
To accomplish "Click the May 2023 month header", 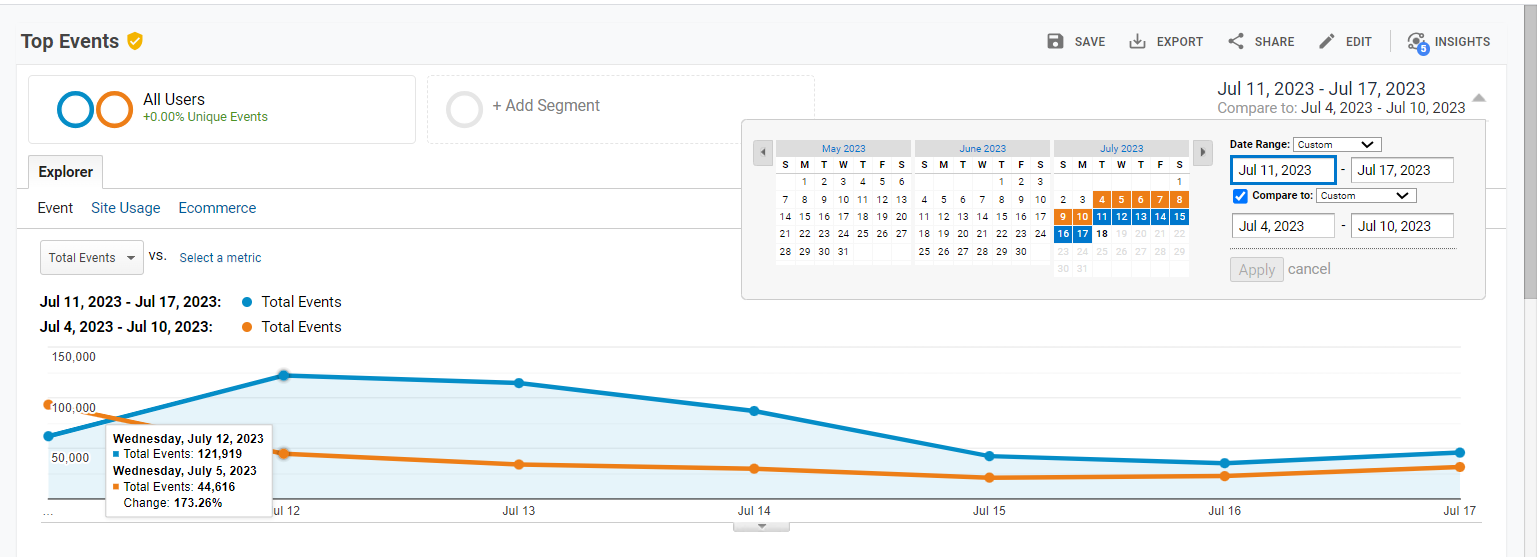I will (x=843, y=148).
